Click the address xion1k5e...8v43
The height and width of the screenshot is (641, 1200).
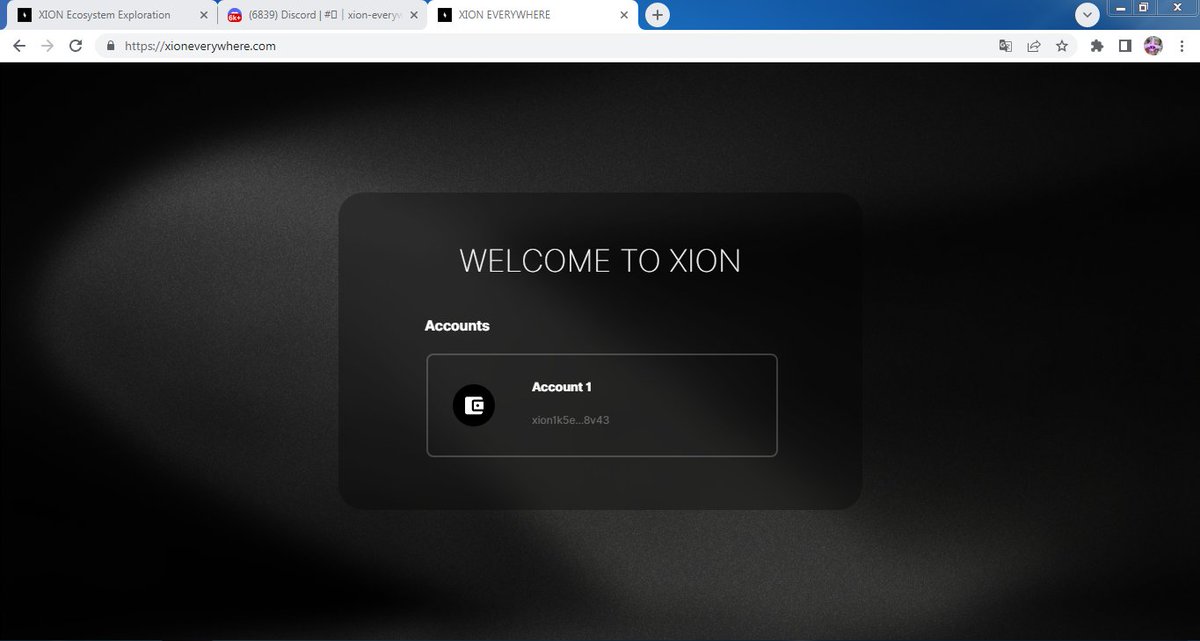click(x=571, y=420)
